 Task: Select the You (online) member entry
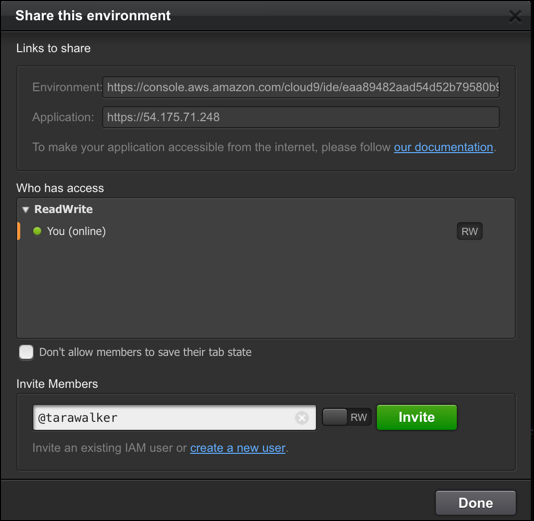76,231
